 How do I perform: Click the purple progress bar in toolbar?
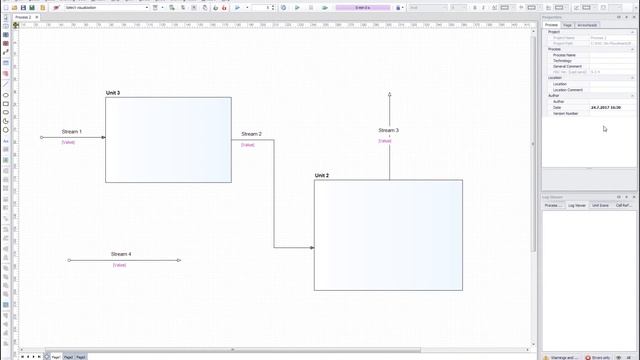click(363, 8)
